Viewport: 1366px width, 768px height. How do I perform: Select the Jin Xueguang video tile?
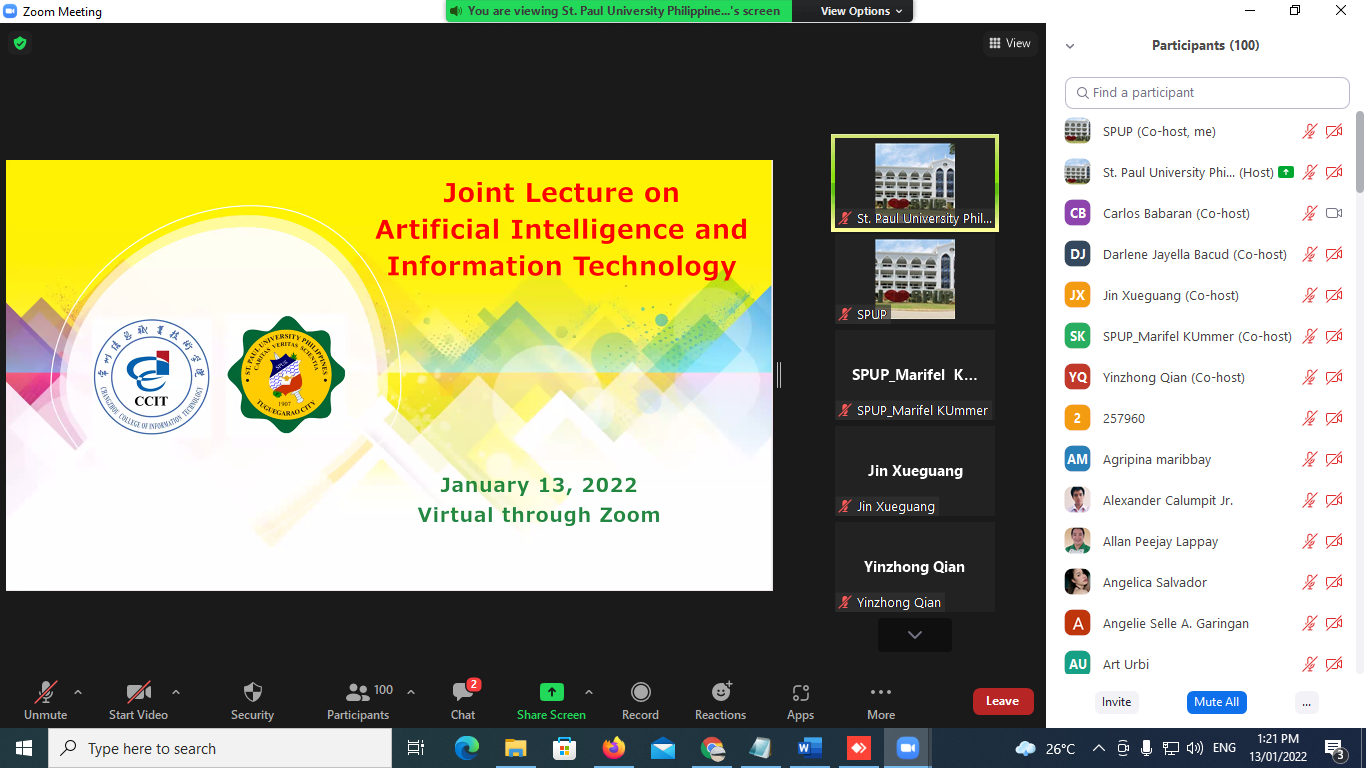914,471
